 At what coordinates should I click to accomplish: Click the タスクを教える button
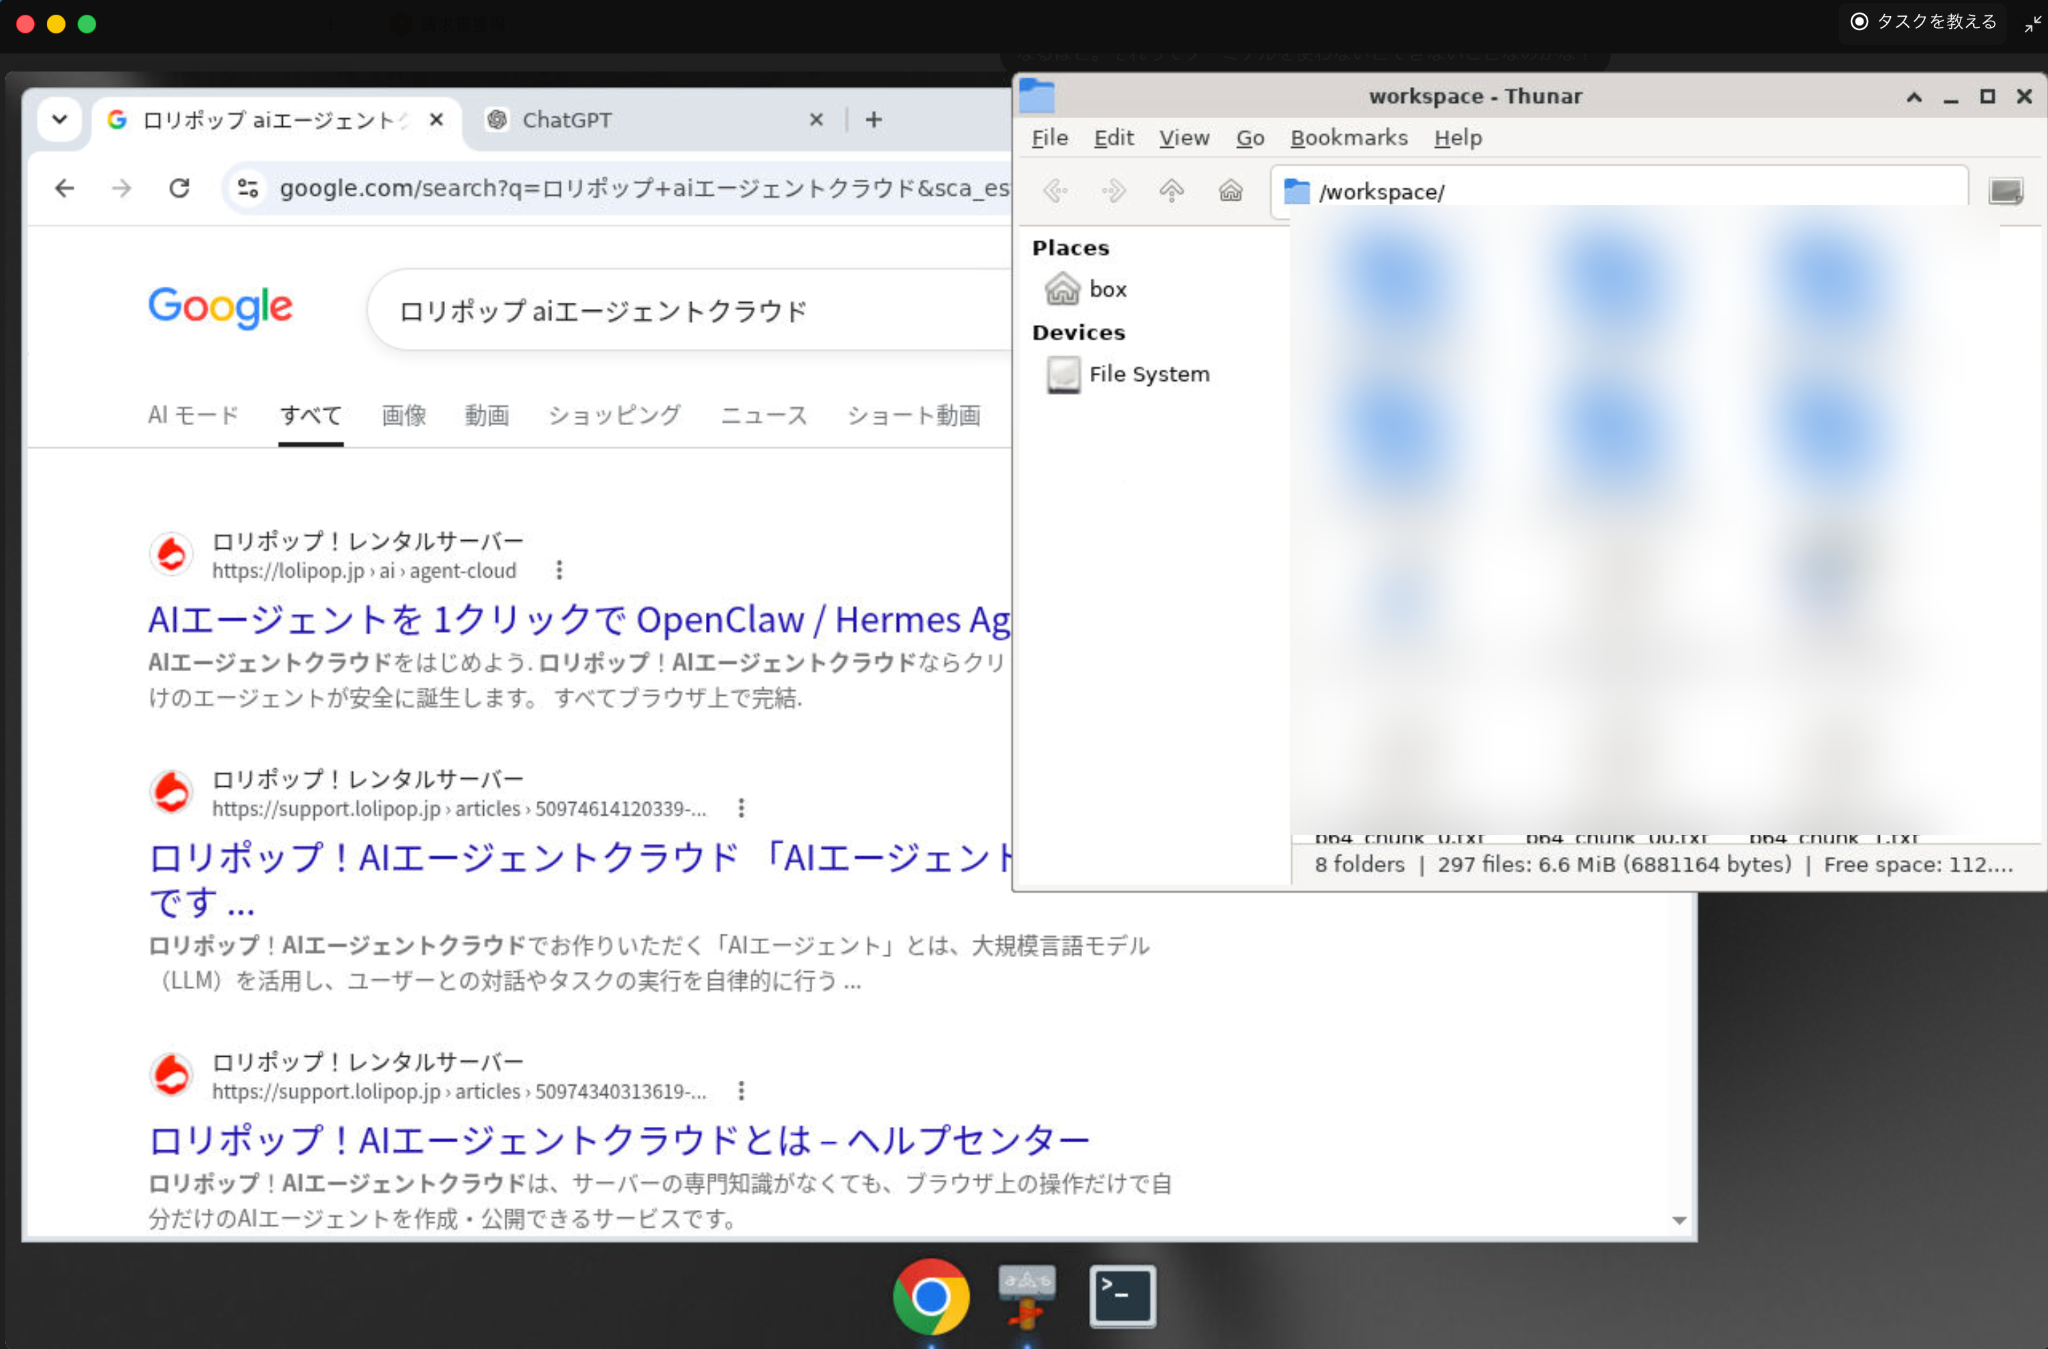coord(1923,22)
